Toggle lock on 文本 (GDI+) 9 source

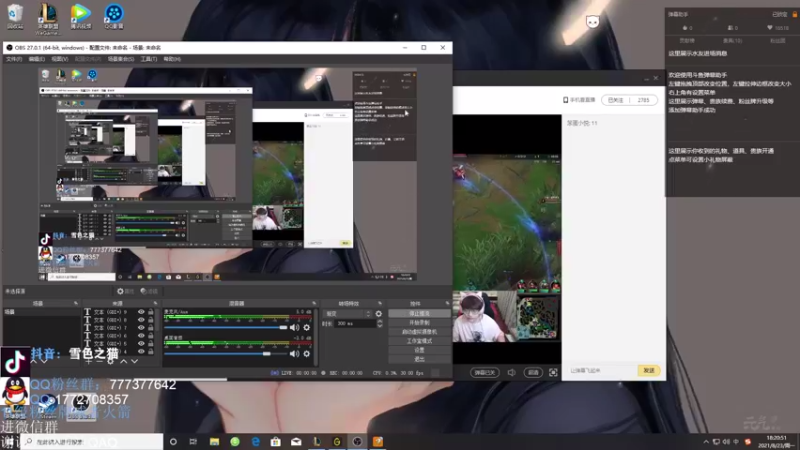[x=151, y=312]
